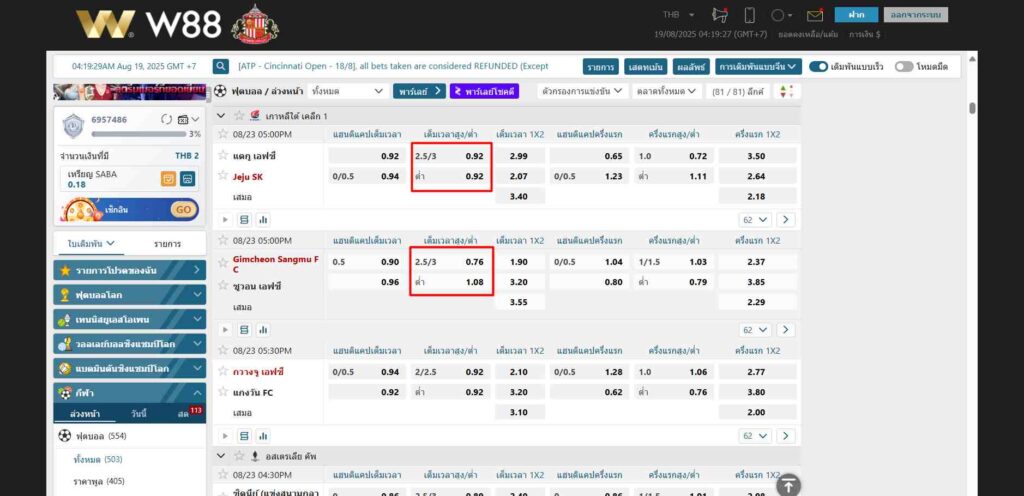Collapse the อสเตรเลีย คัพ league section
This screenshot has height=496, width=1024.
pos(221,456)
